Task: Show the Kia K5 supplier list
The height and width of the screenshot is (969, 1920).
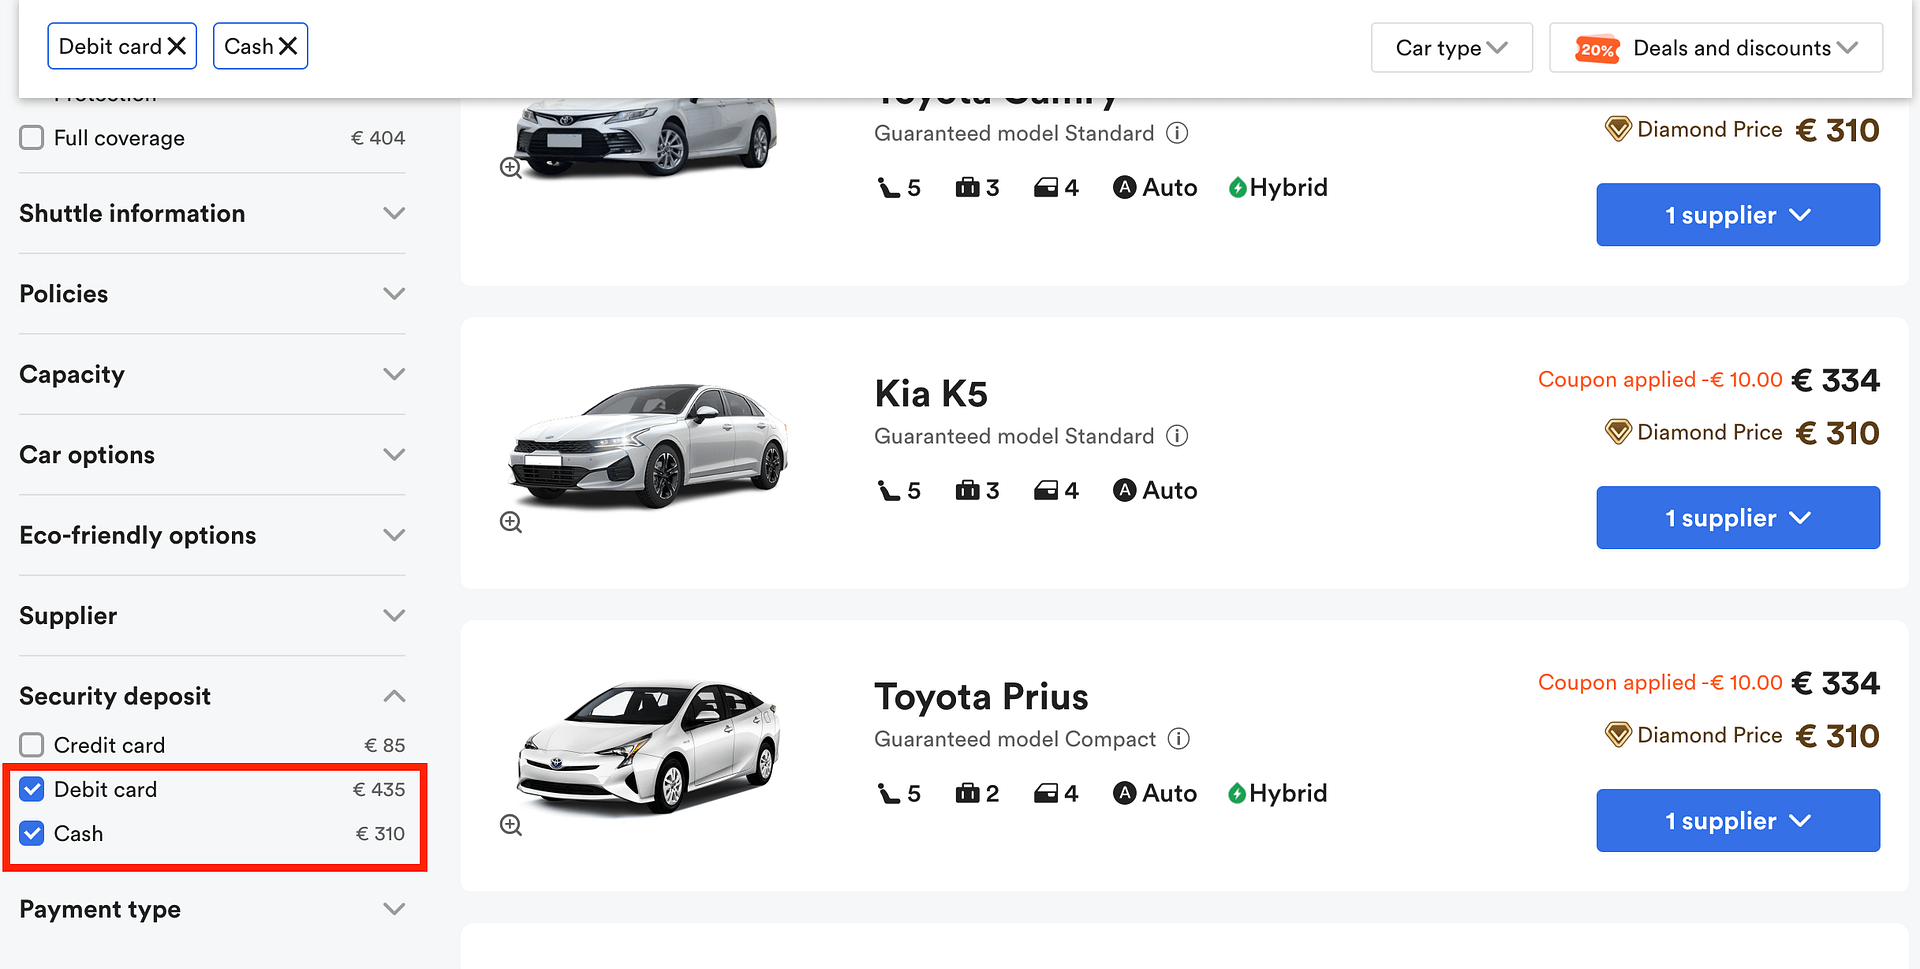Action: tap(1737, 518)
